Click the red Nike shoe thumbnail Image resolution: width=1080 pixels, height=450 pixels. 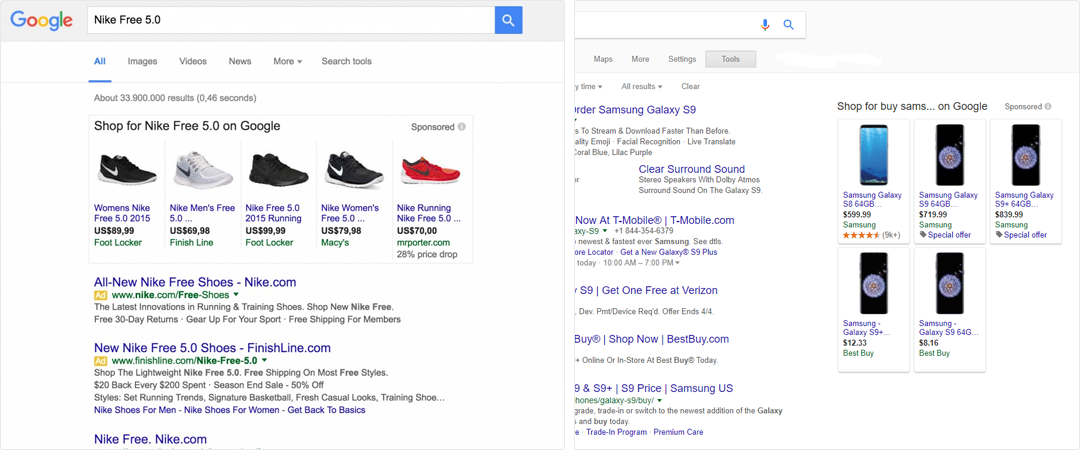point(430,169)
